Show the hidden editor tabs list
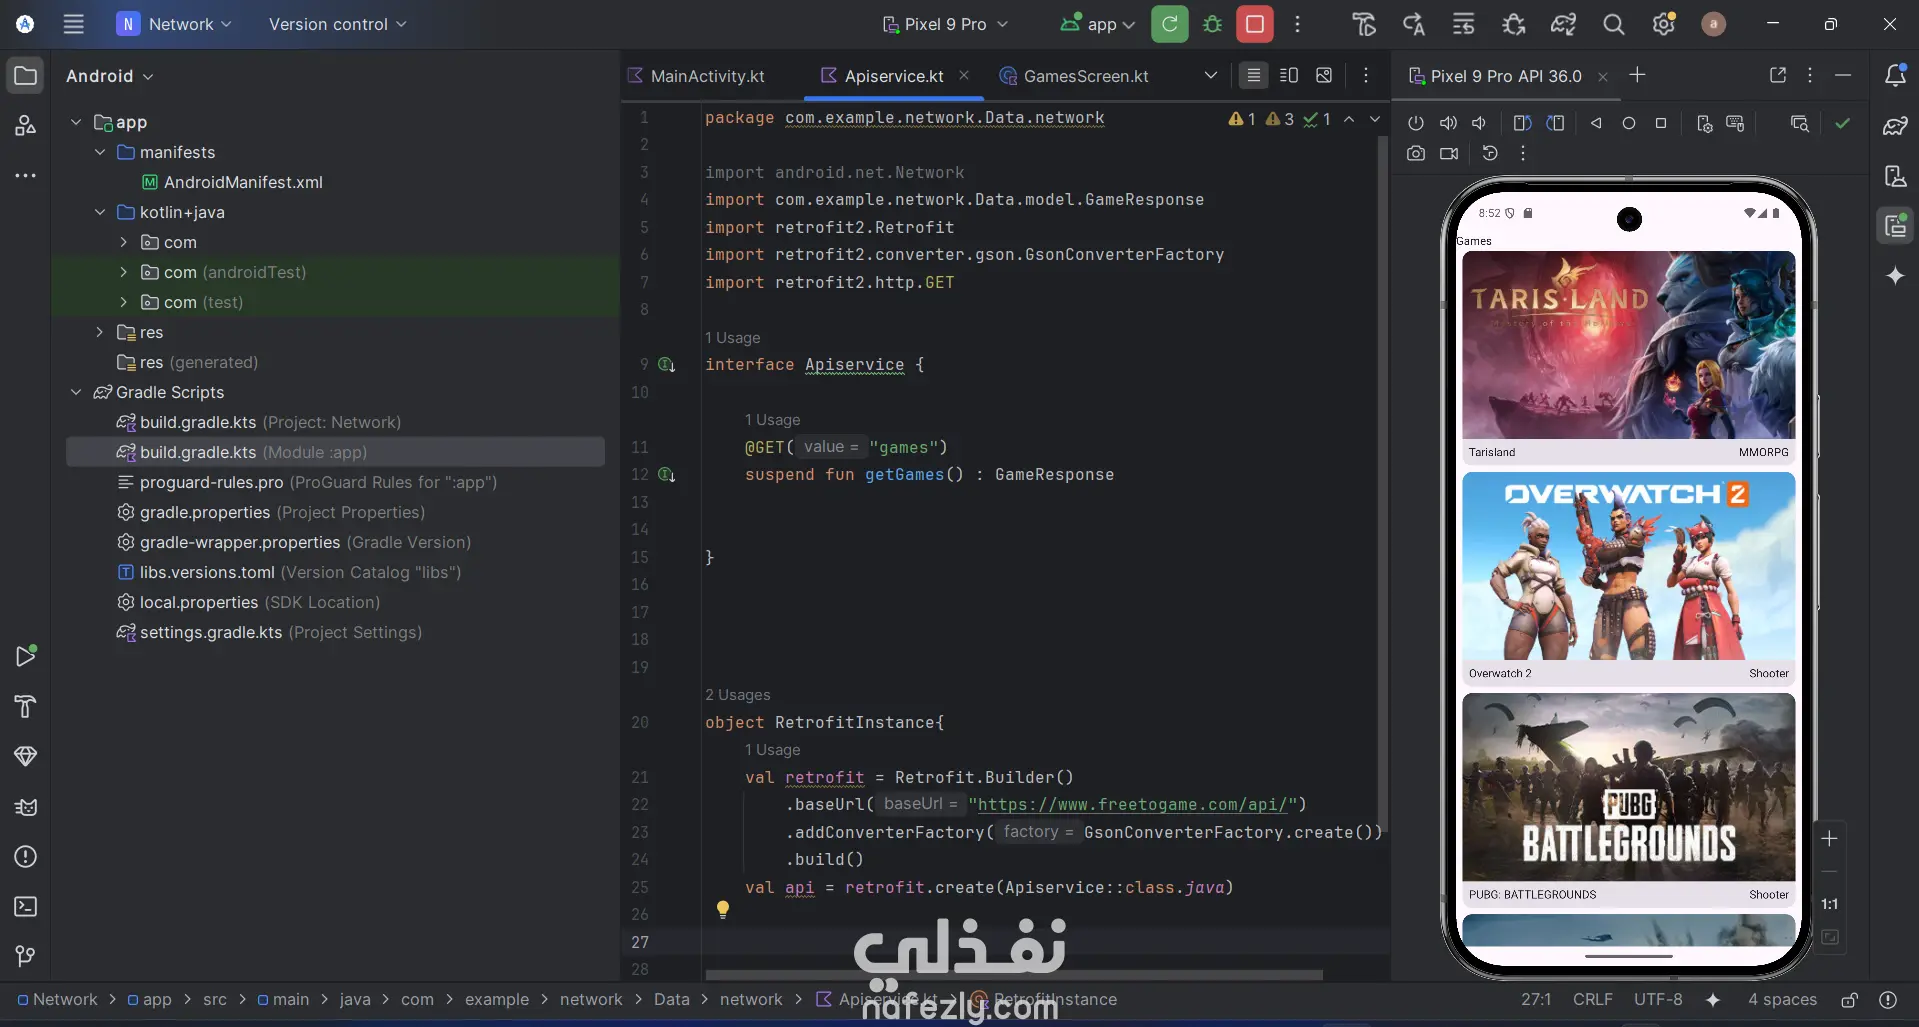 coord(1210,75)
